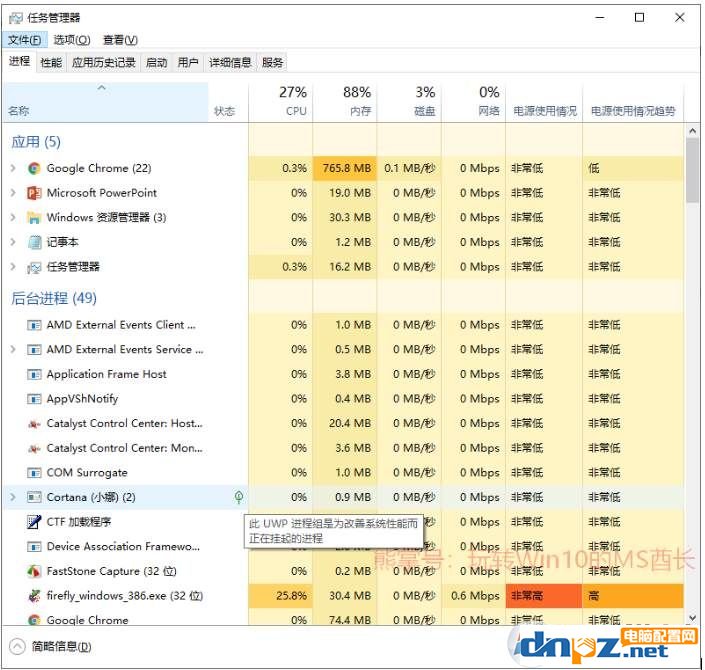The height and width of the screenshot is (670, 705).
Task: Sort processes by 内存 column
Action: click(x=345, y=102)
